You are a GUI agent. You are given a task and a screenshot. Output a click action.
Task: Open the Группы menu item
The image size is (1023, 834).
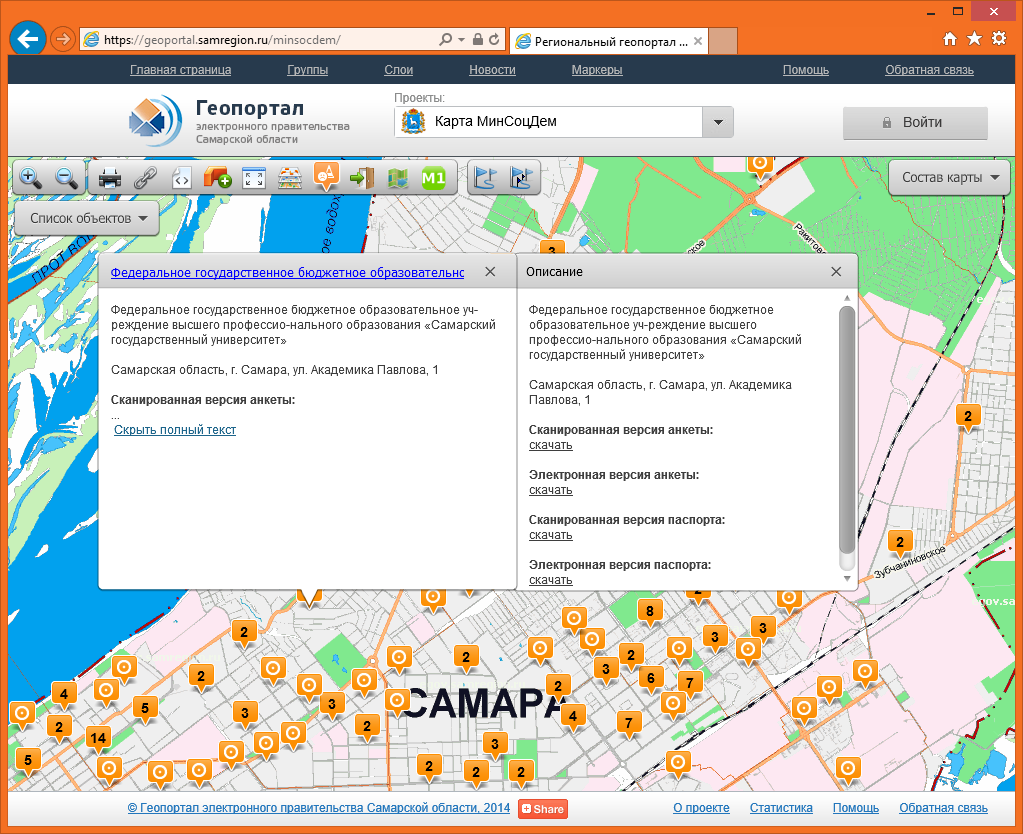(307, 70)
